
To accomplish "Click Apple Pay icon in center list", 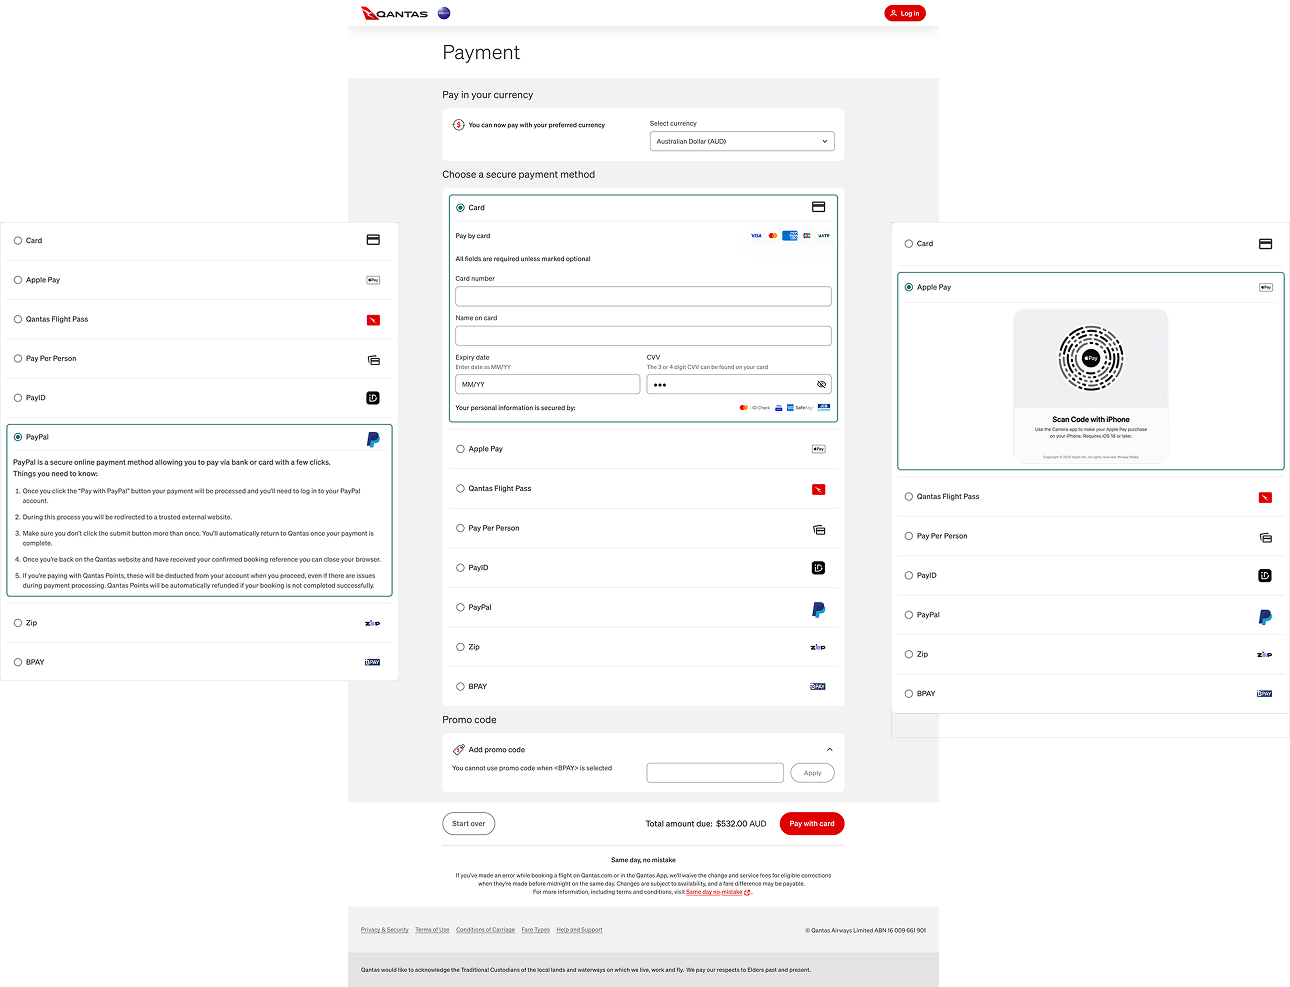I will [818, 449].
